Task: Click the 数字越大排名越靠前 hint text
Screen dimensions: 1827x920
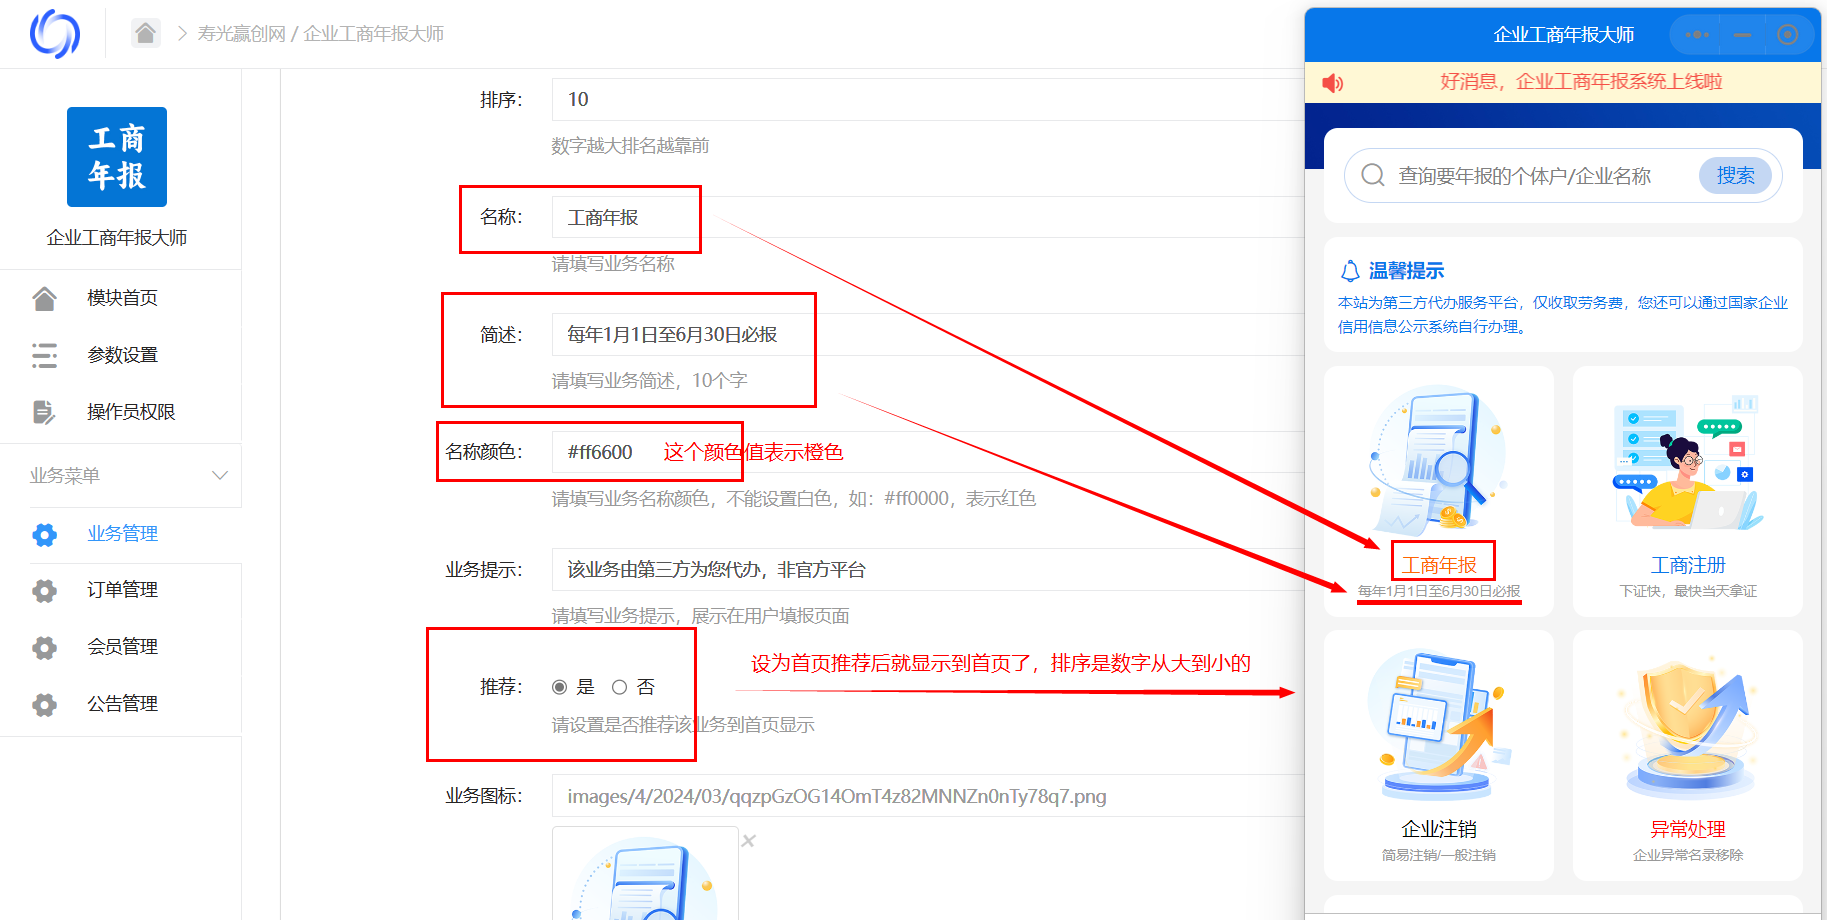Action: point(630,146)
